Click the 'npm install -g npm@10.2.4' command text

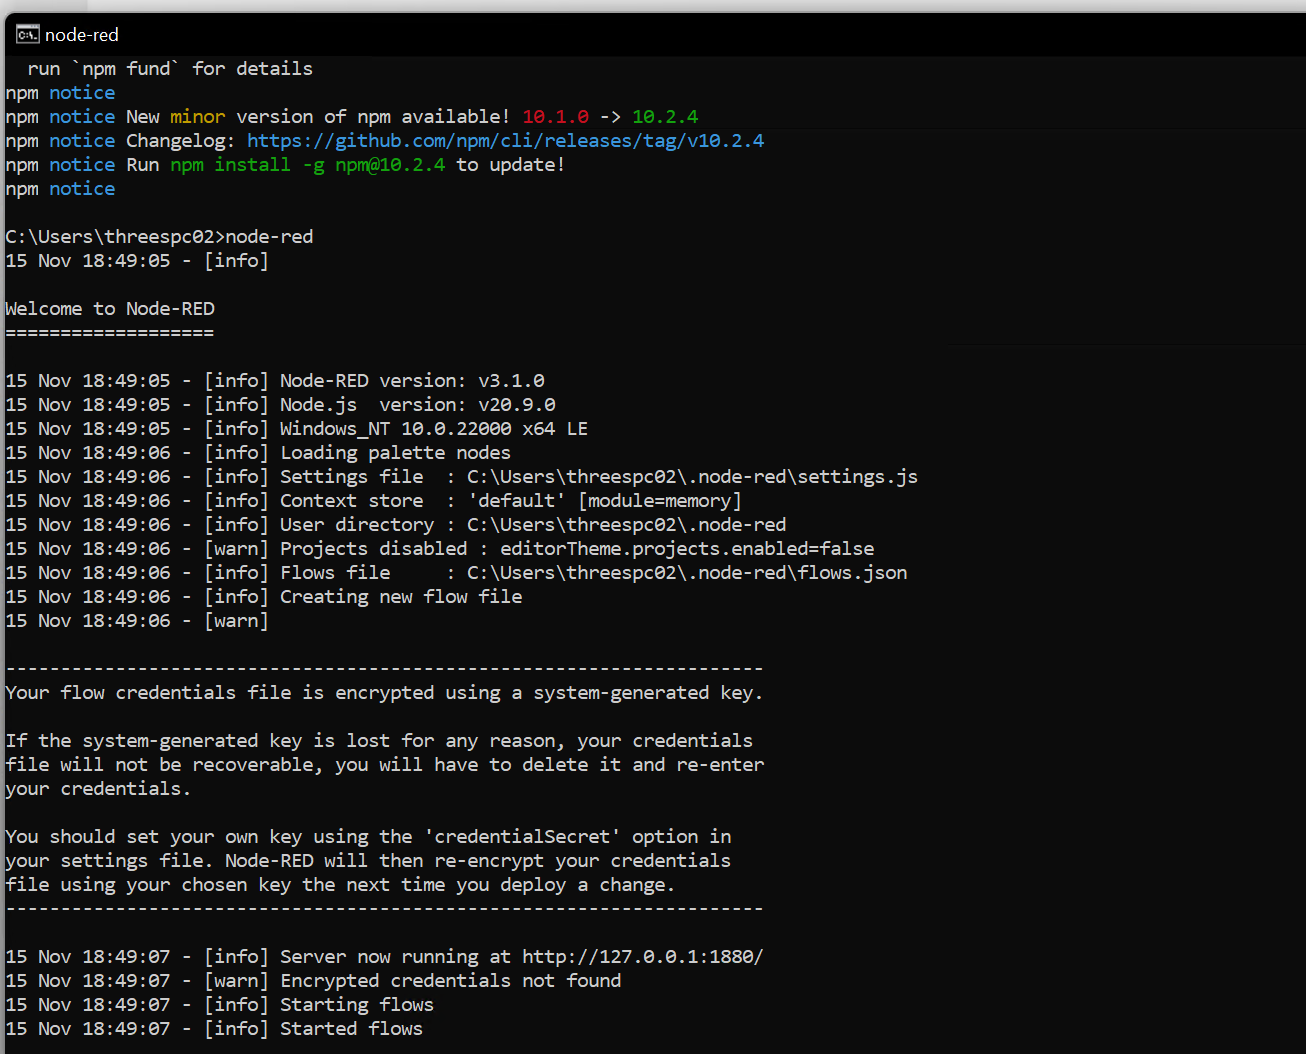pyautogui.click(x=307, y=165)
